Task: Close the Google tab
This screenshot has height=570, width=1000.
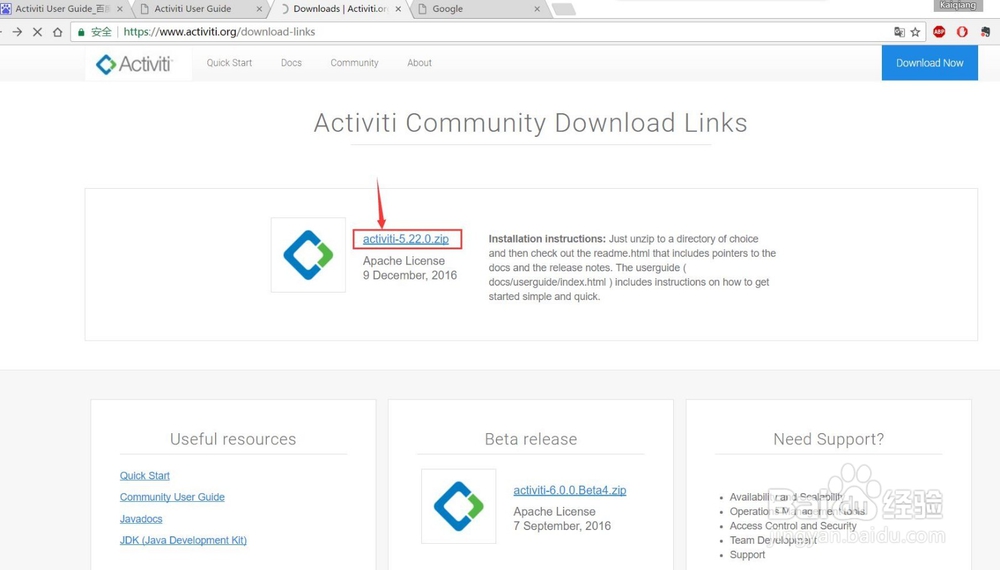Action: (537, 9)
